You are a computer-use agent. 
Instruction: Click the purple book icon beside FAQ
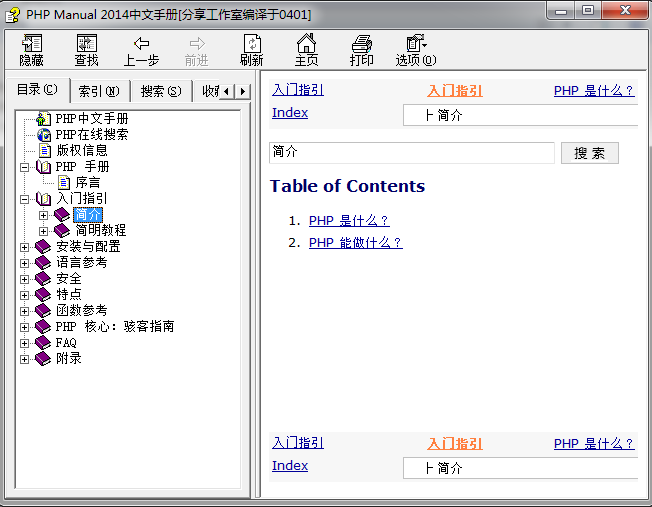43,343
